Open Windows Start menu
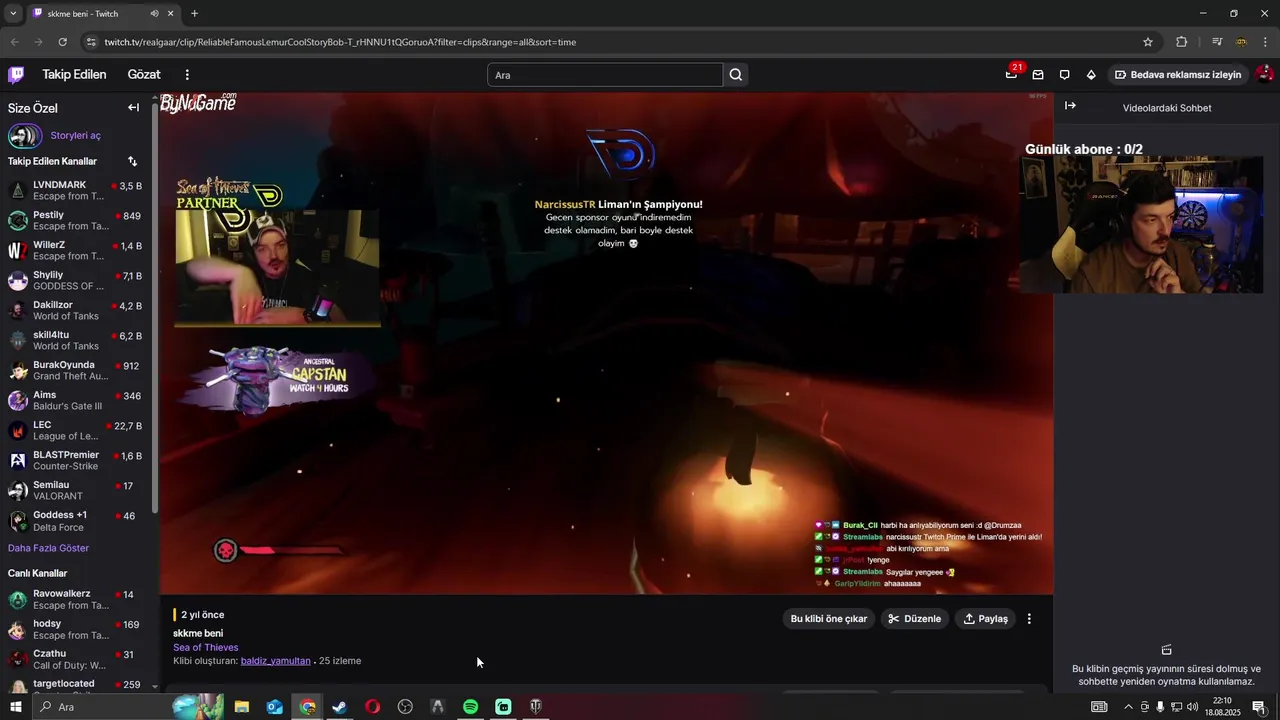 [15, 707]
